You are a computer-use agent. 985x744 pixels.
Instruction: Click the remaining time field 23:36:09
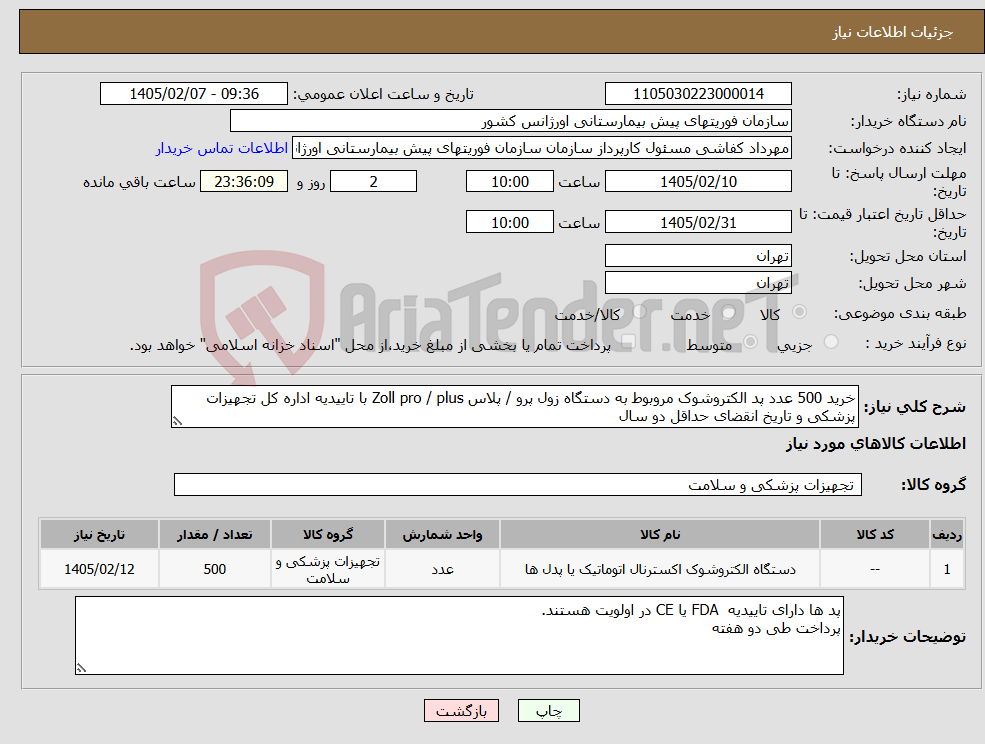pos(244,182)
